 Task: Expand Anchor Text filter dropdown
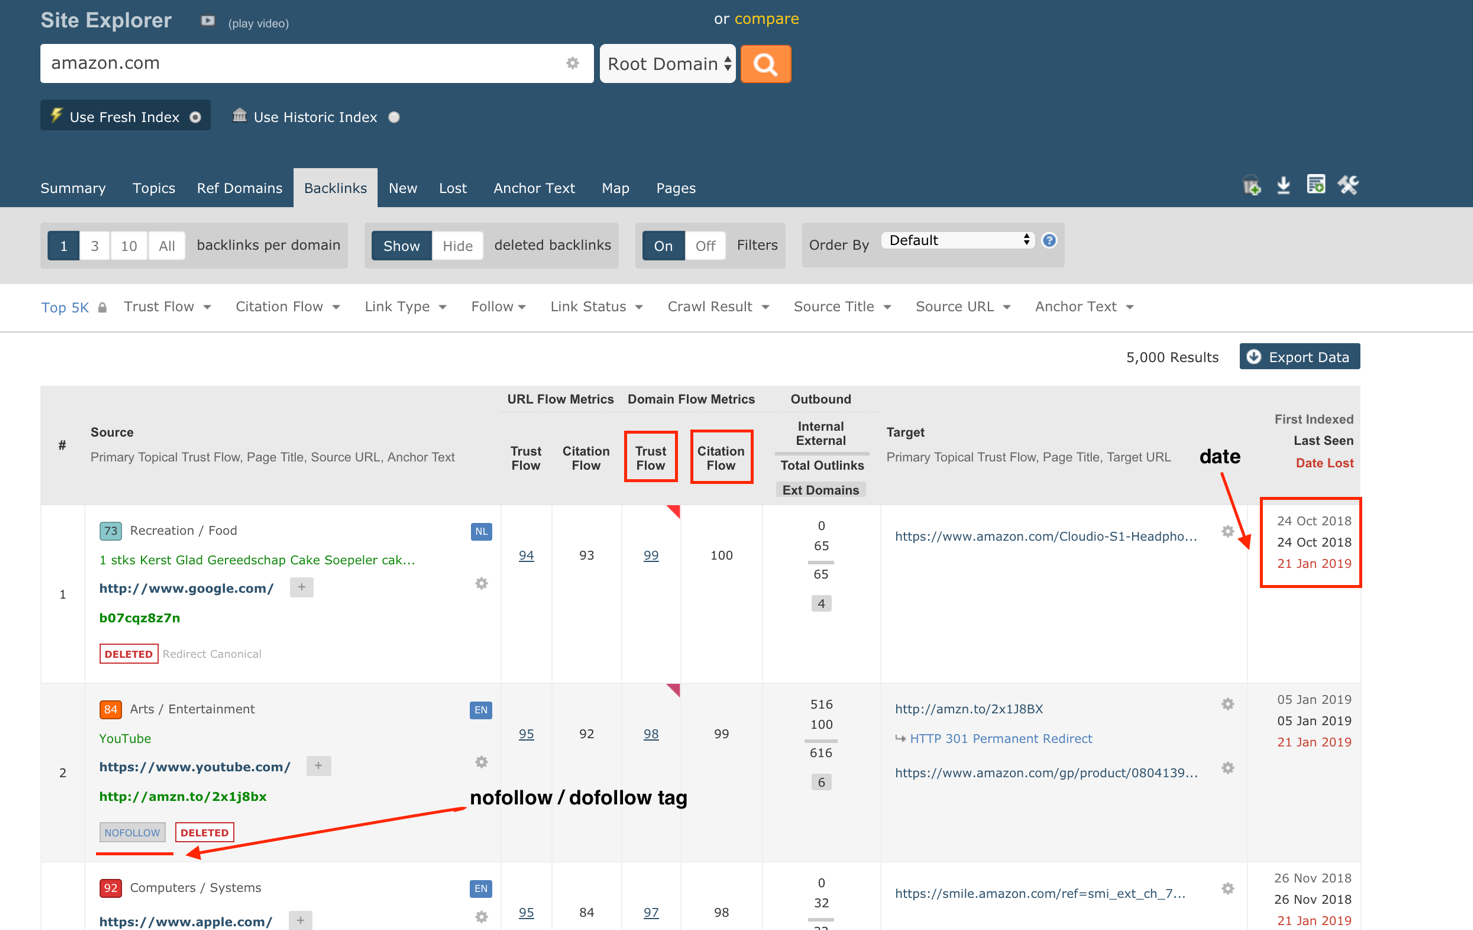click(1084, 307)
